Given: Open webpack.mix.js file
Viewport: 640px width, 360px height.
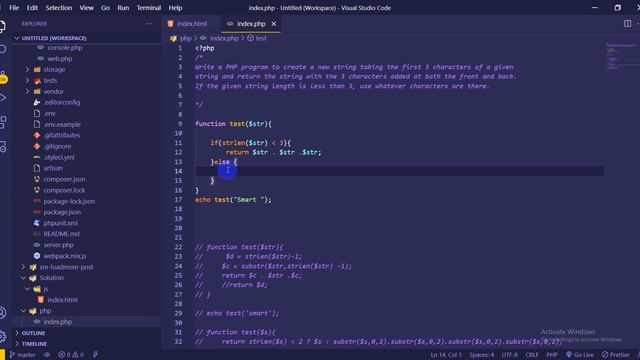Looking at the screenshot, I should (64, 256).
